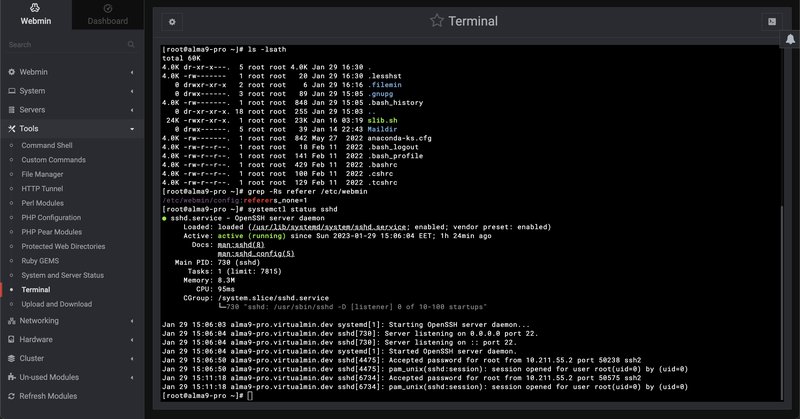Open the Terminal module configuration gear
The width and height of the screenshot is (800, 419).
pos(172,20)
